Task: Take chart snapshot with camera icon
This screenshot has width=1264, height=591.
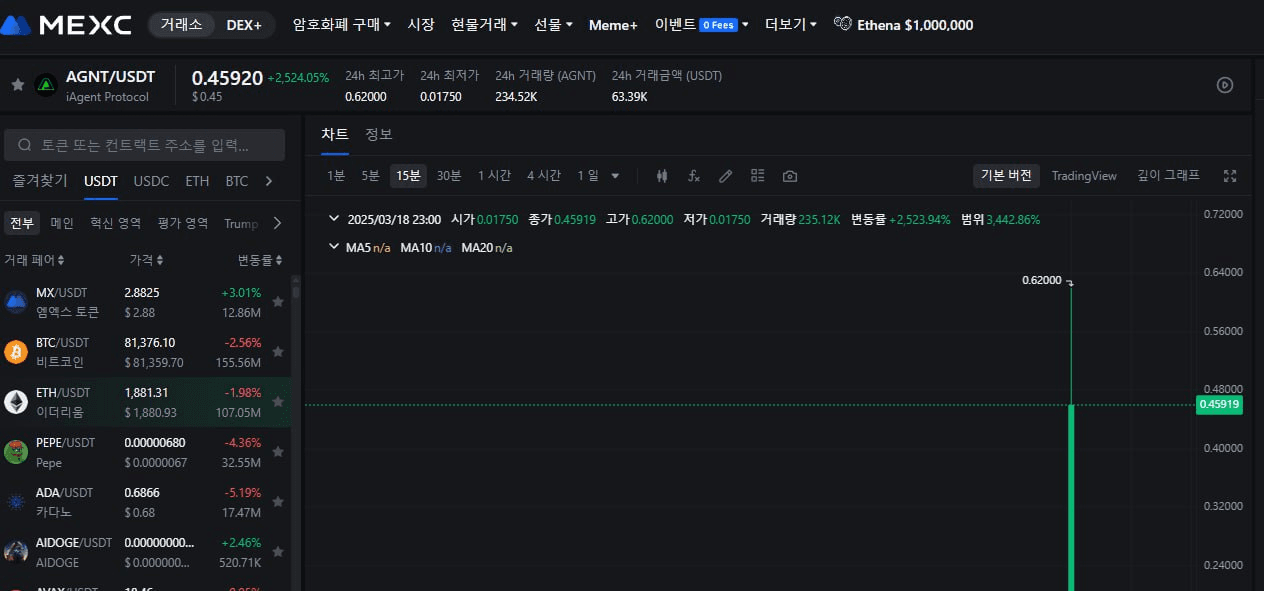Action: tap(790, 176)
